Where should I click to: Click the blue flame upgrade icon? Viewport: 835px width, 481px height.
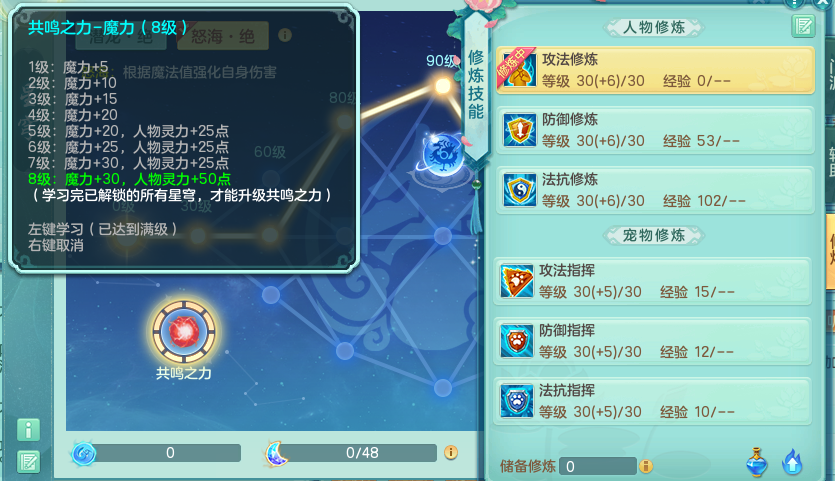coord(792,461)
